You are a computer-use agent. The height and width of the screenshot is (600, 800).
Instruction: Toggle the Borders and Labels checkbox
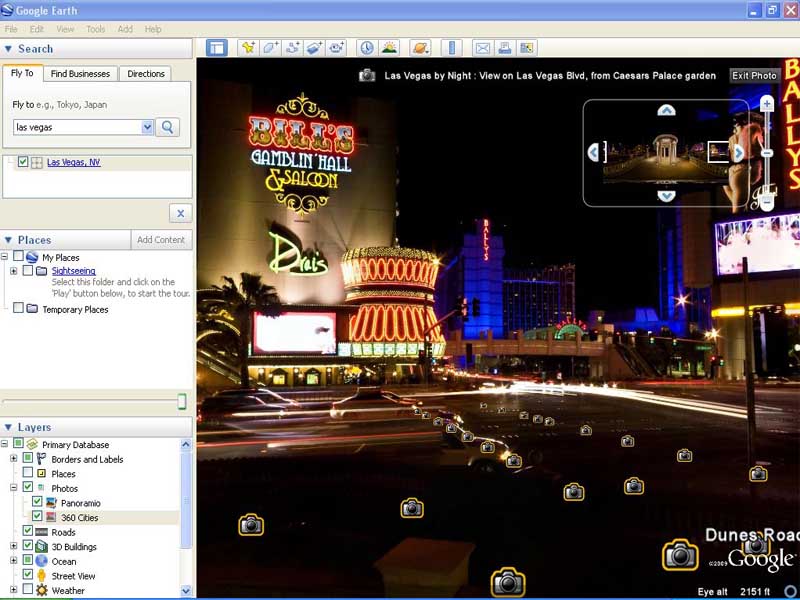(x=28, y=458)
